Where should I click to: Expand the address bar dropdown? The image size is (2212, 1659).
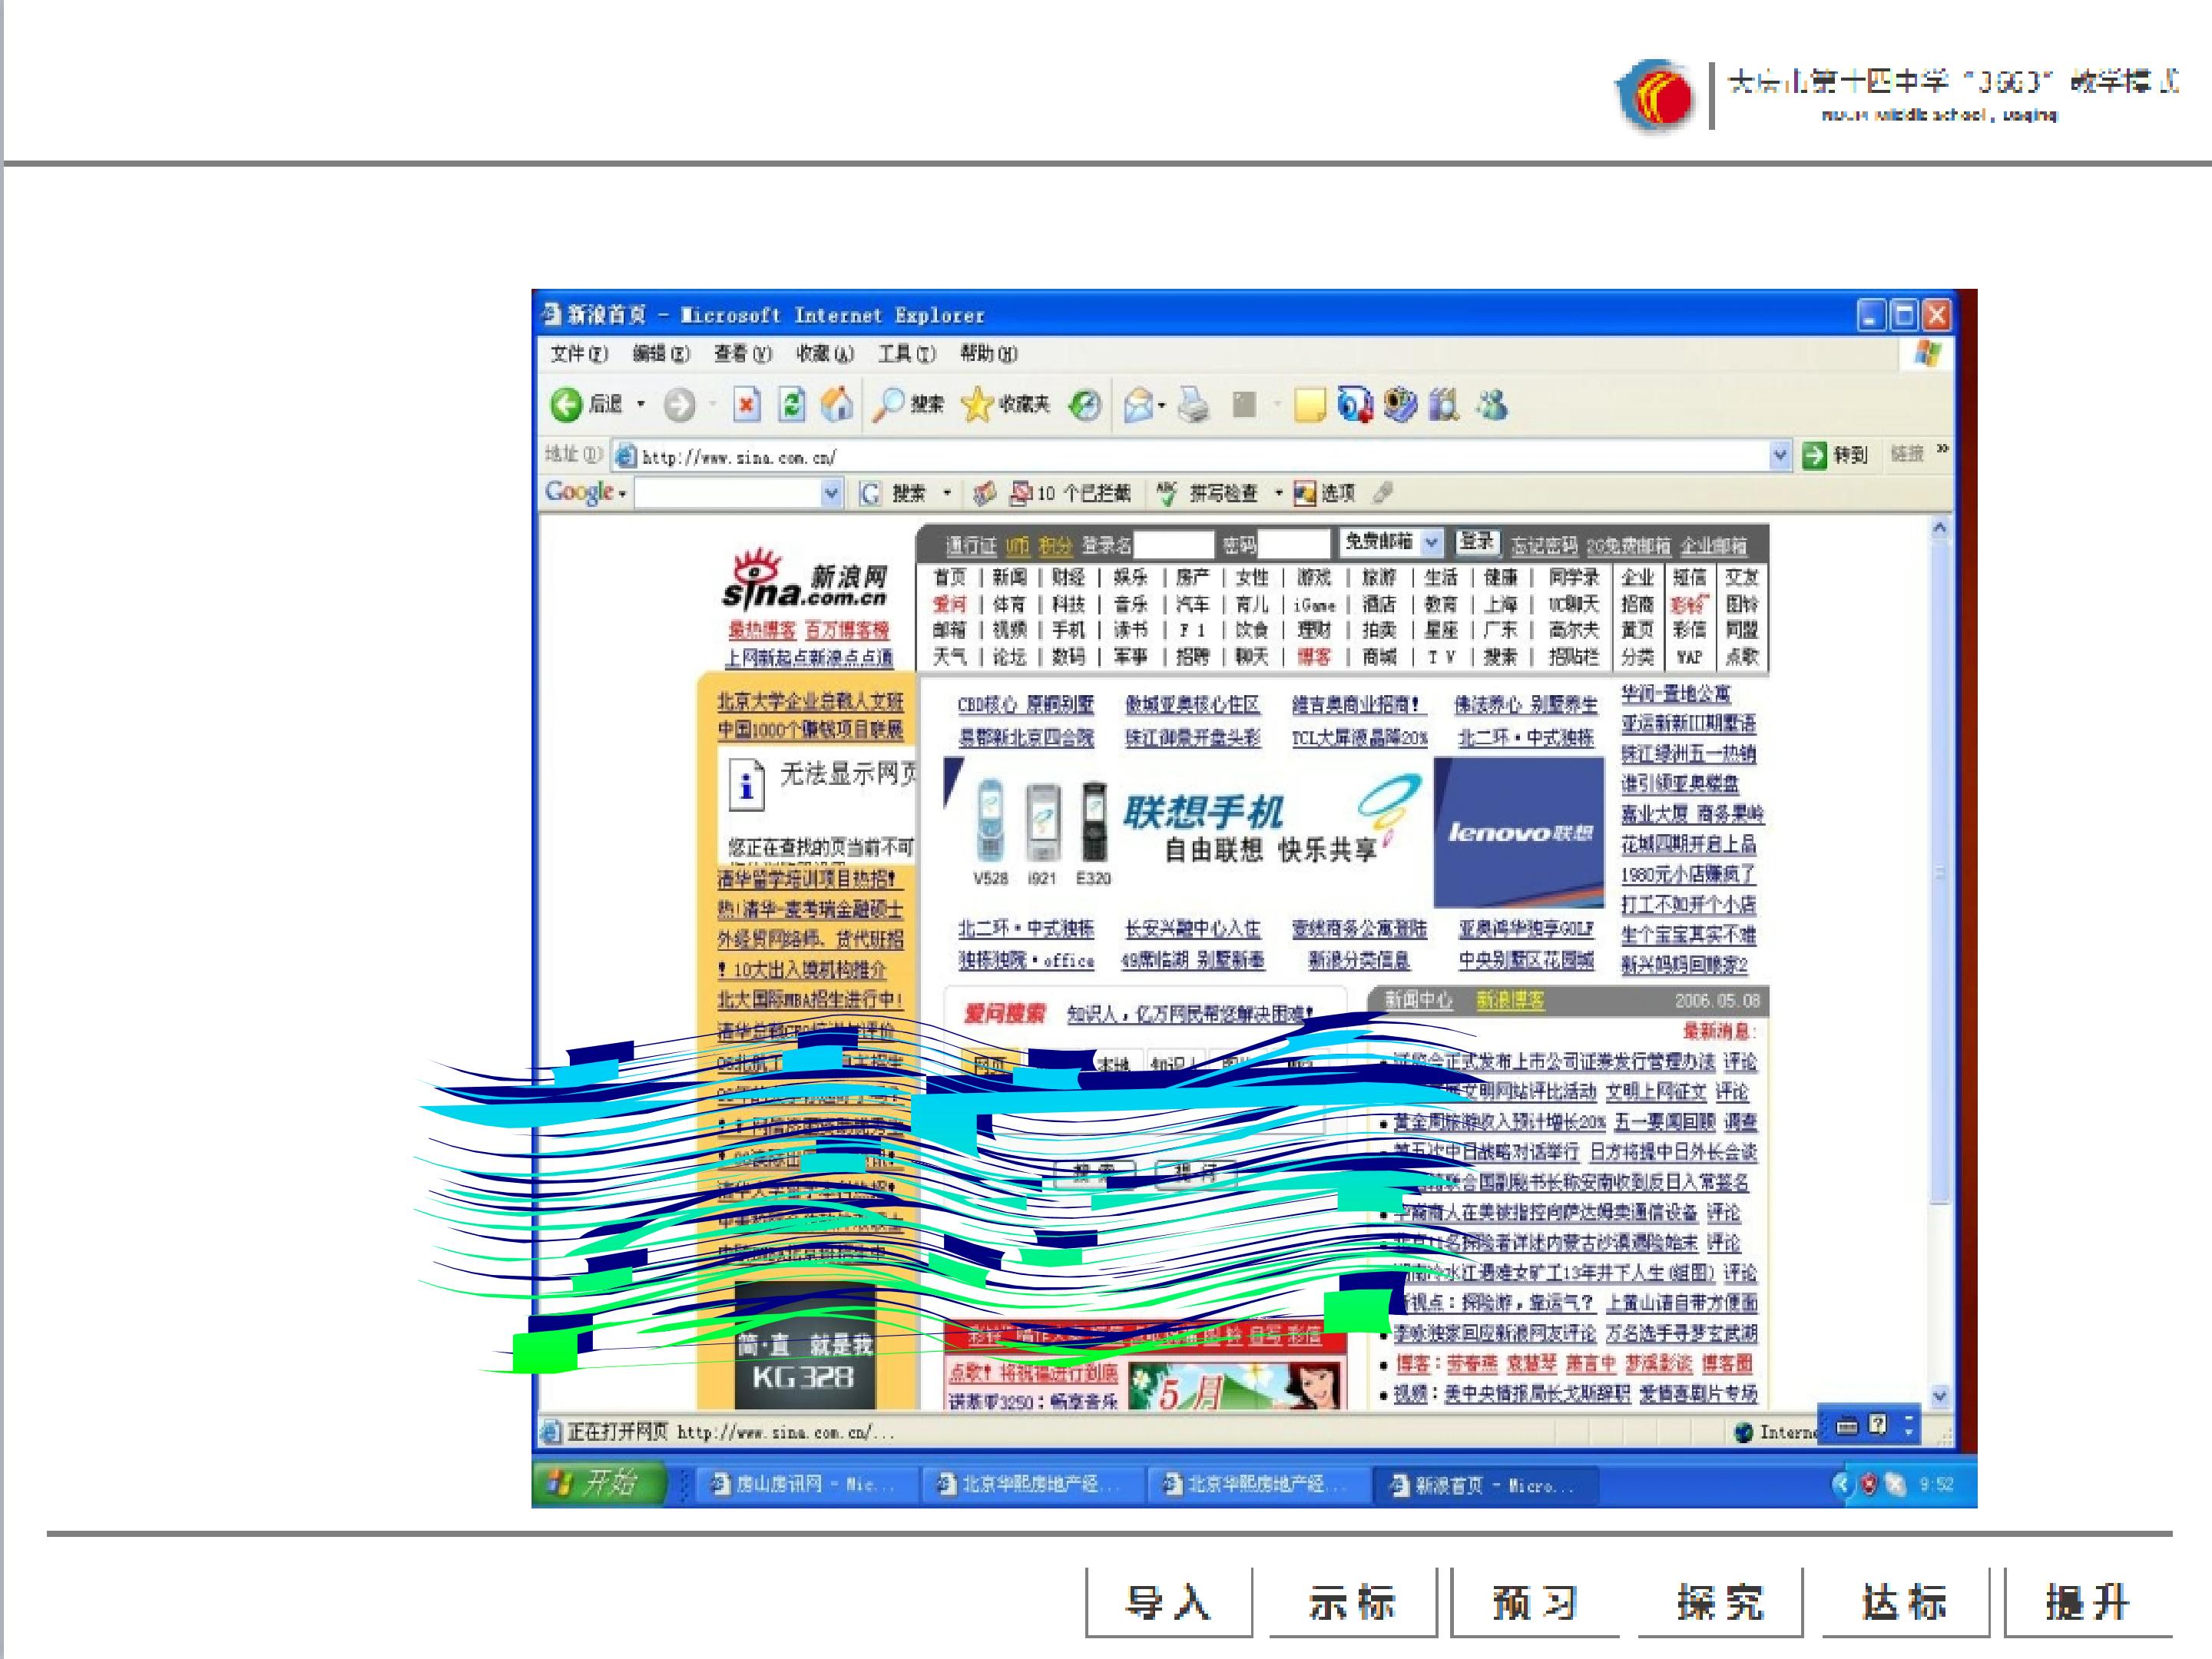(1780, 456)
